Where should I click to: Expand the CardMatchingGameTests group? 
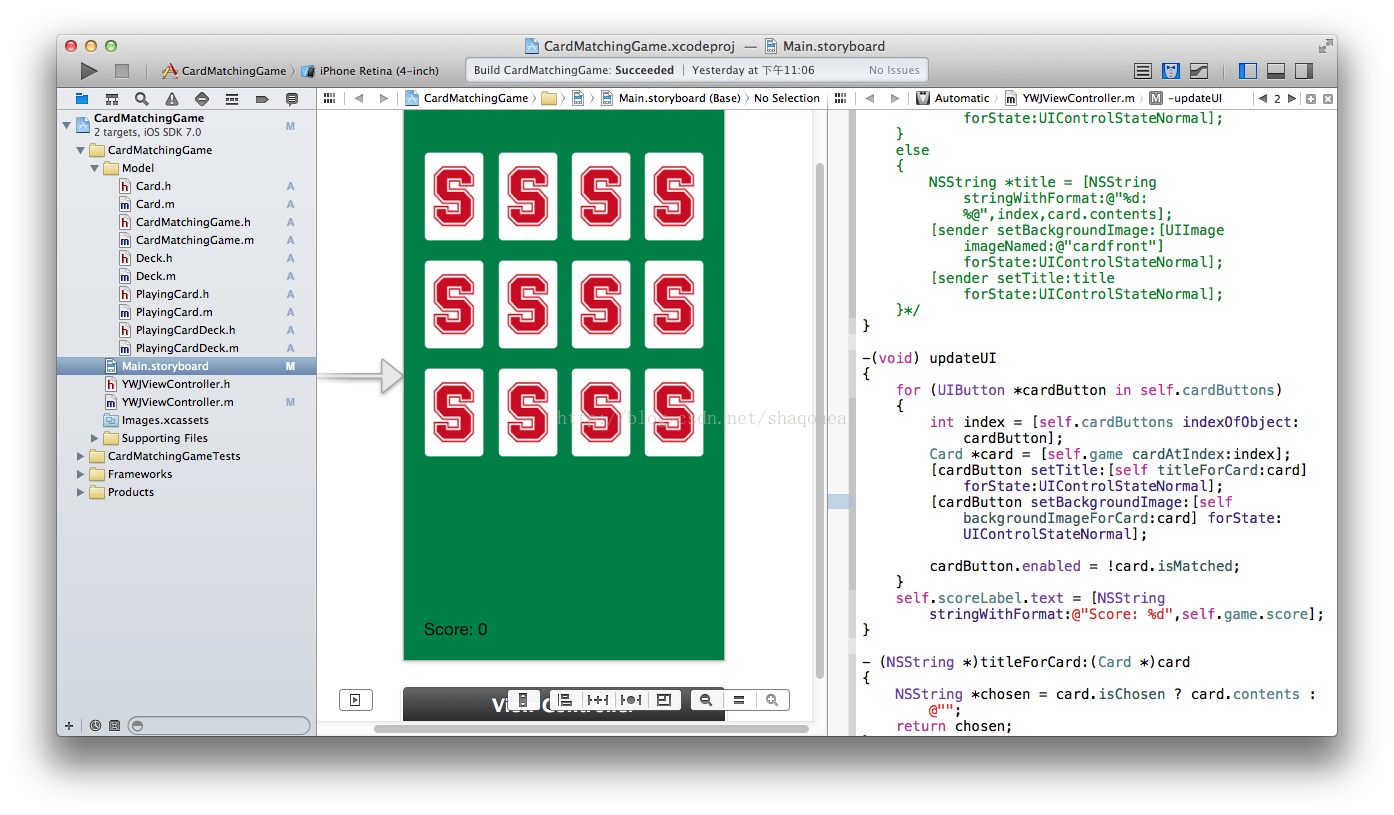click(x=81, y=456)
